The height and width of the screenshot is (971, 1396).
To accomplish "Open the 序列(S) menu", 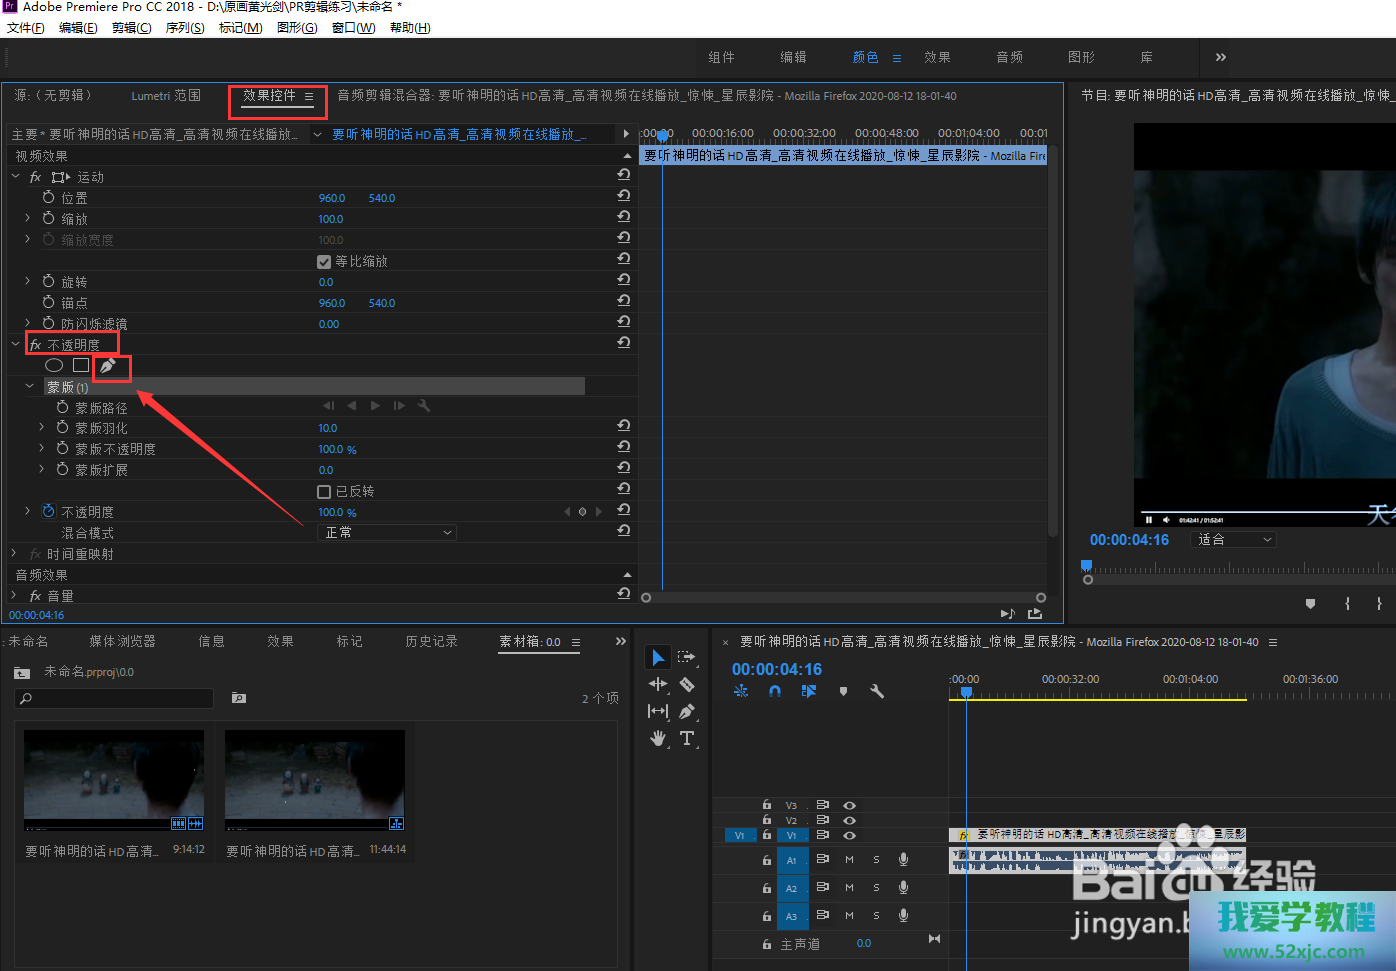I will point(185,28).
